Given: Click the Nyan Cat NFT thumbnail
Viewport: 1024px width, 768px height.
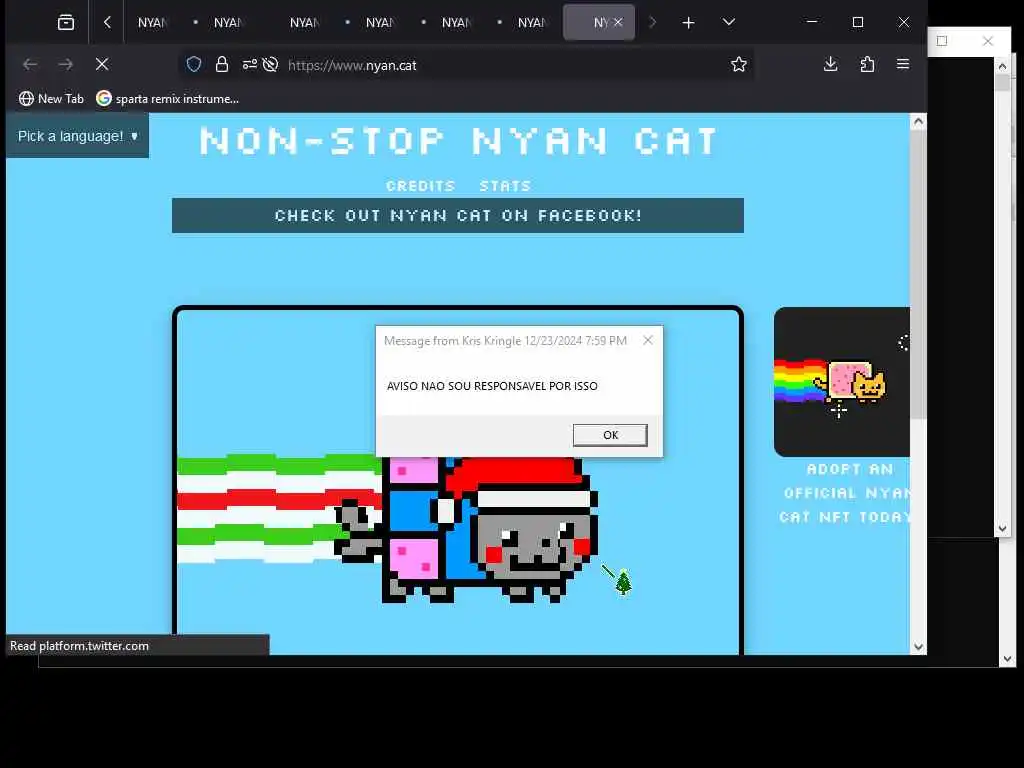Looking at the screenshot, I should (842, 382).
